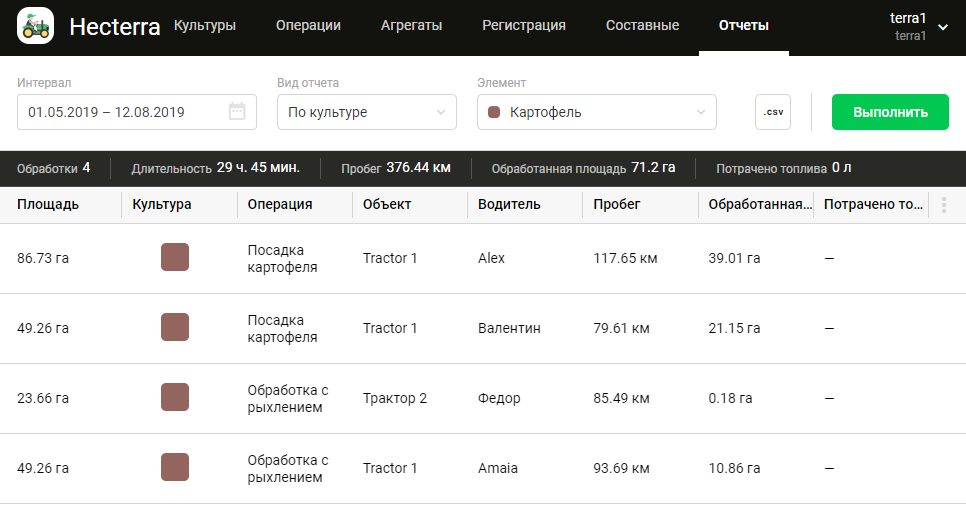The height and width of the screenshot is (515, 966).
Task: Click processed area 10.86 га
Action: point(734,468)
